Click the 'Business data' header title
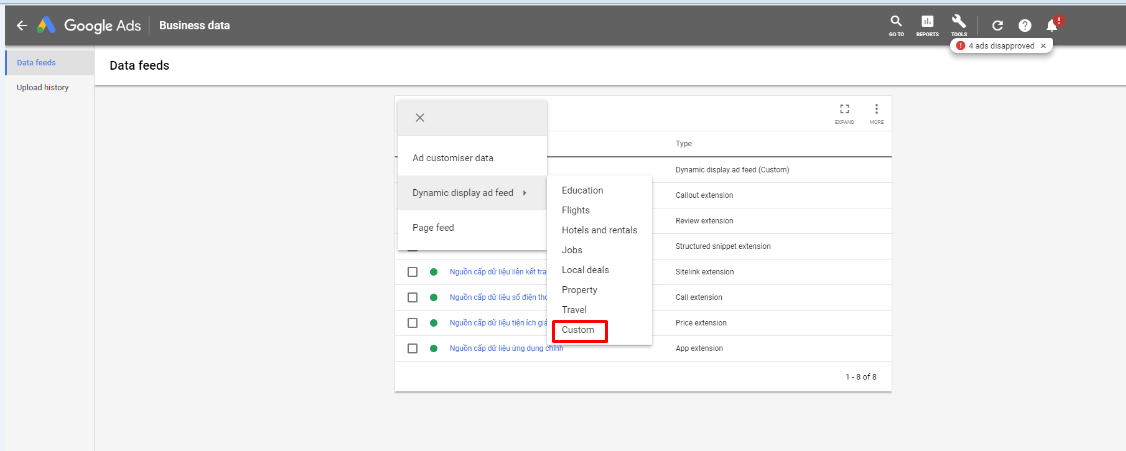1126x451 pixels. [x=195, y=25]
